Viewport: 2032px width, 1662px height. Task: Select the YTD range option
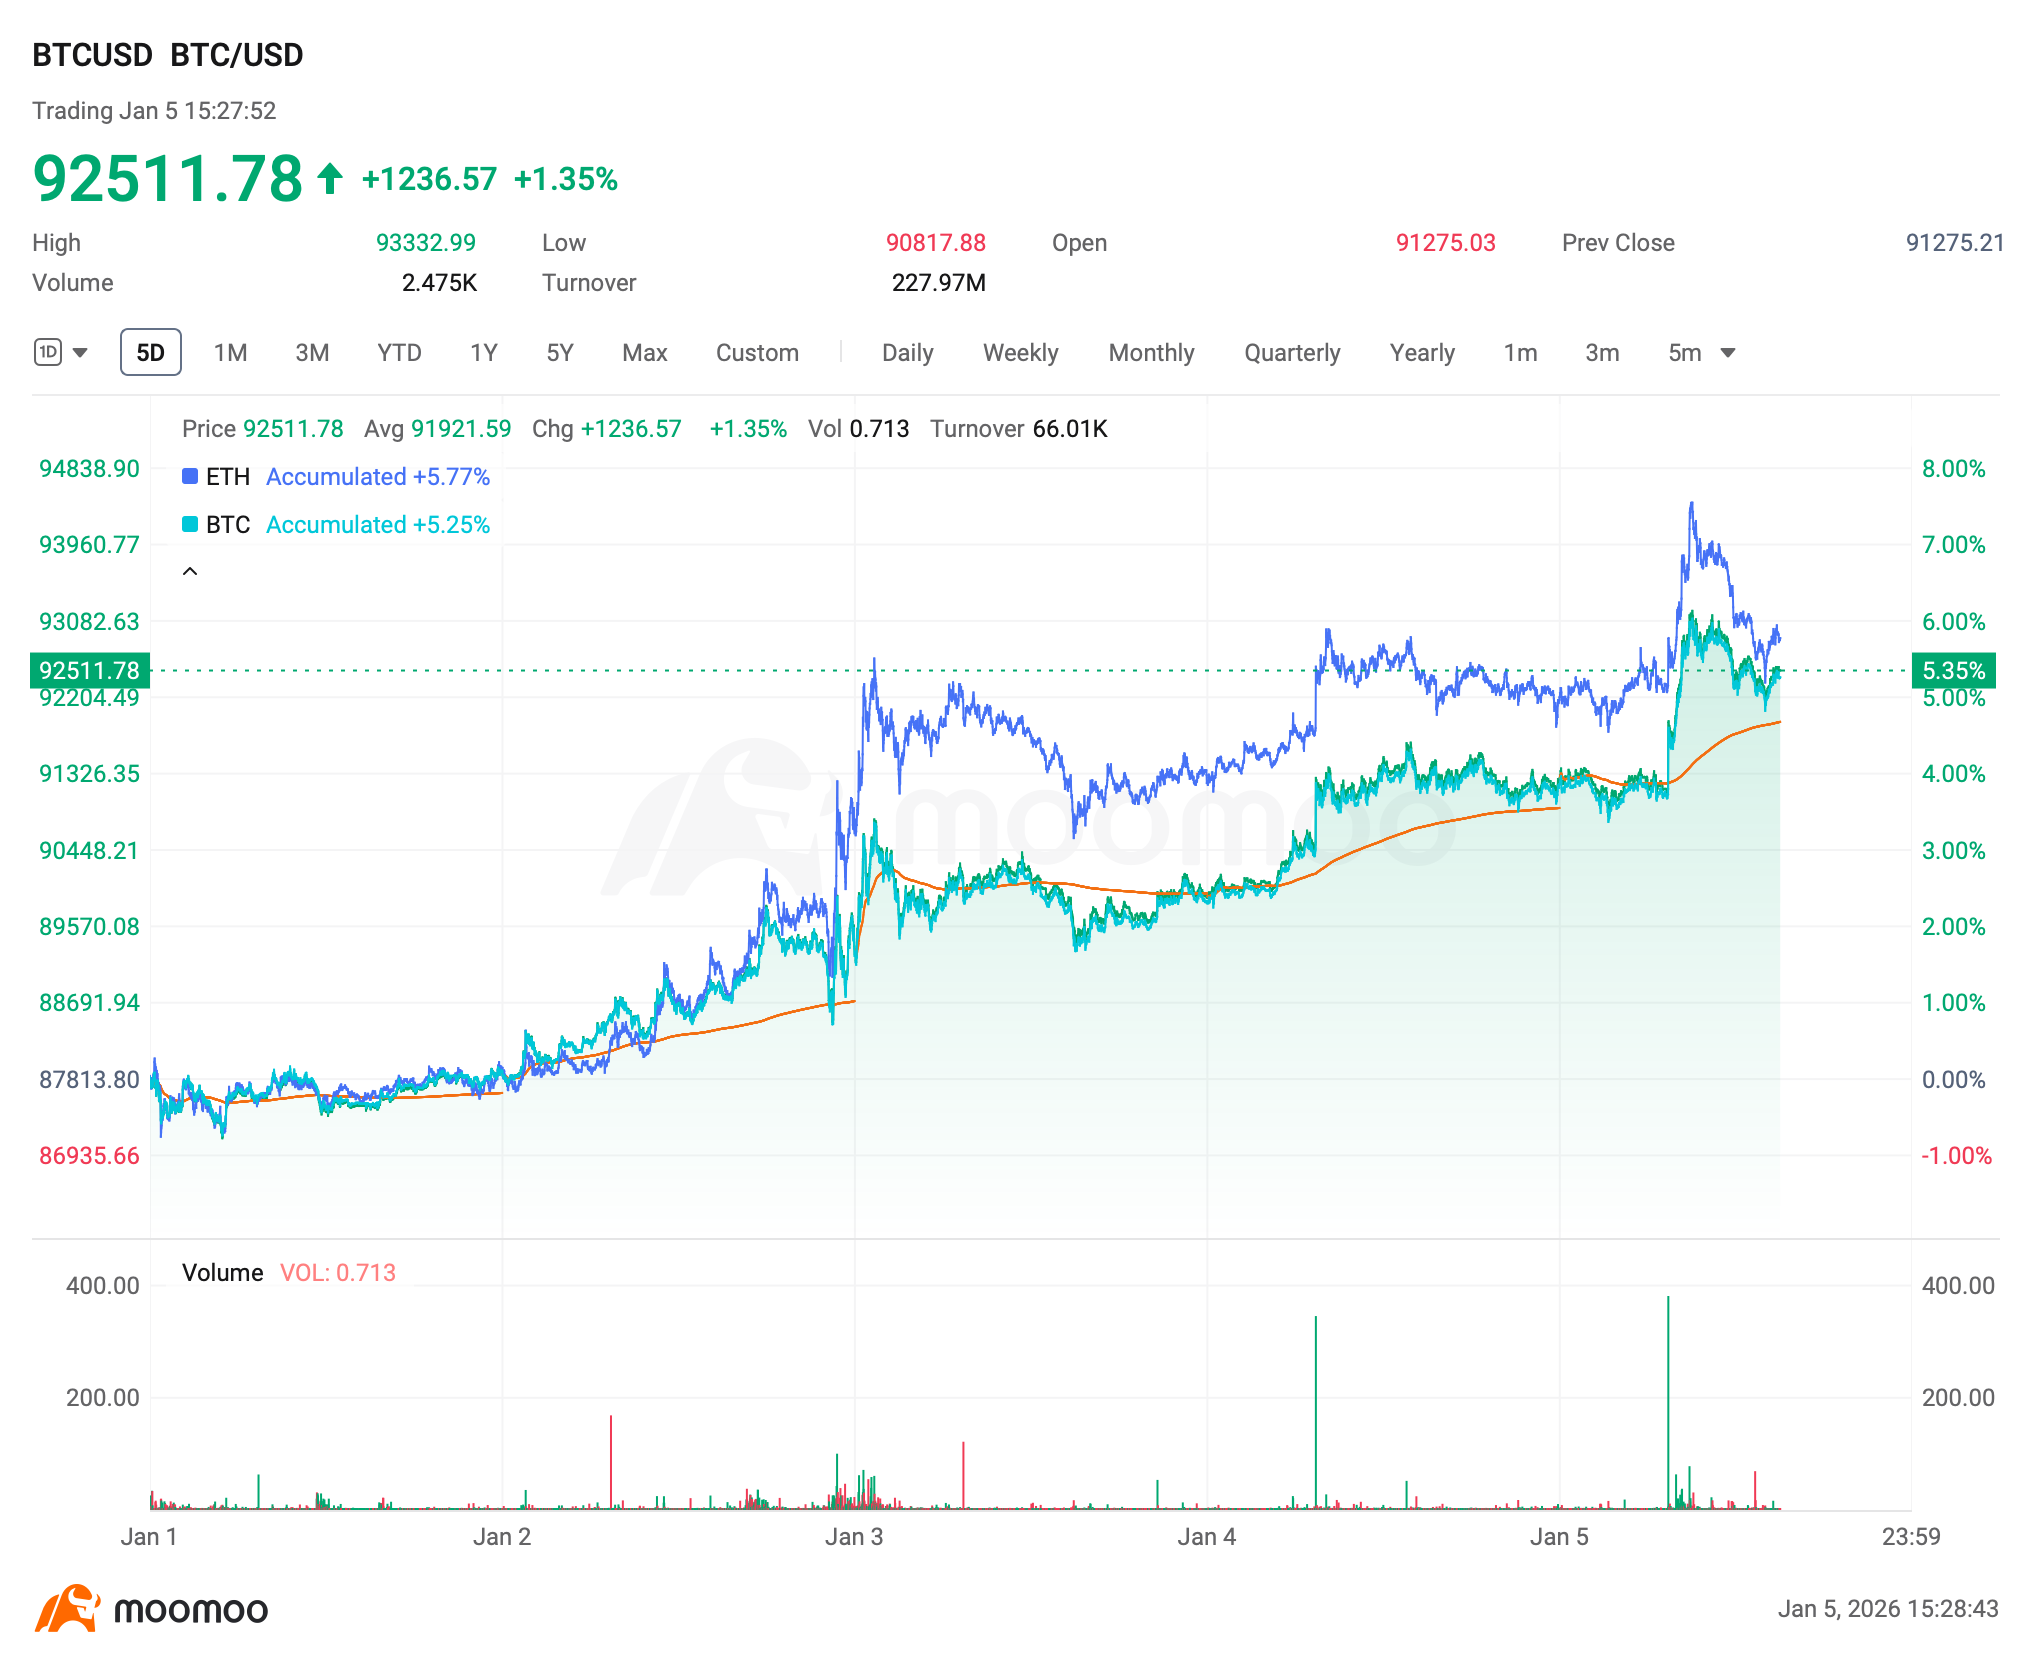point(398,352)
